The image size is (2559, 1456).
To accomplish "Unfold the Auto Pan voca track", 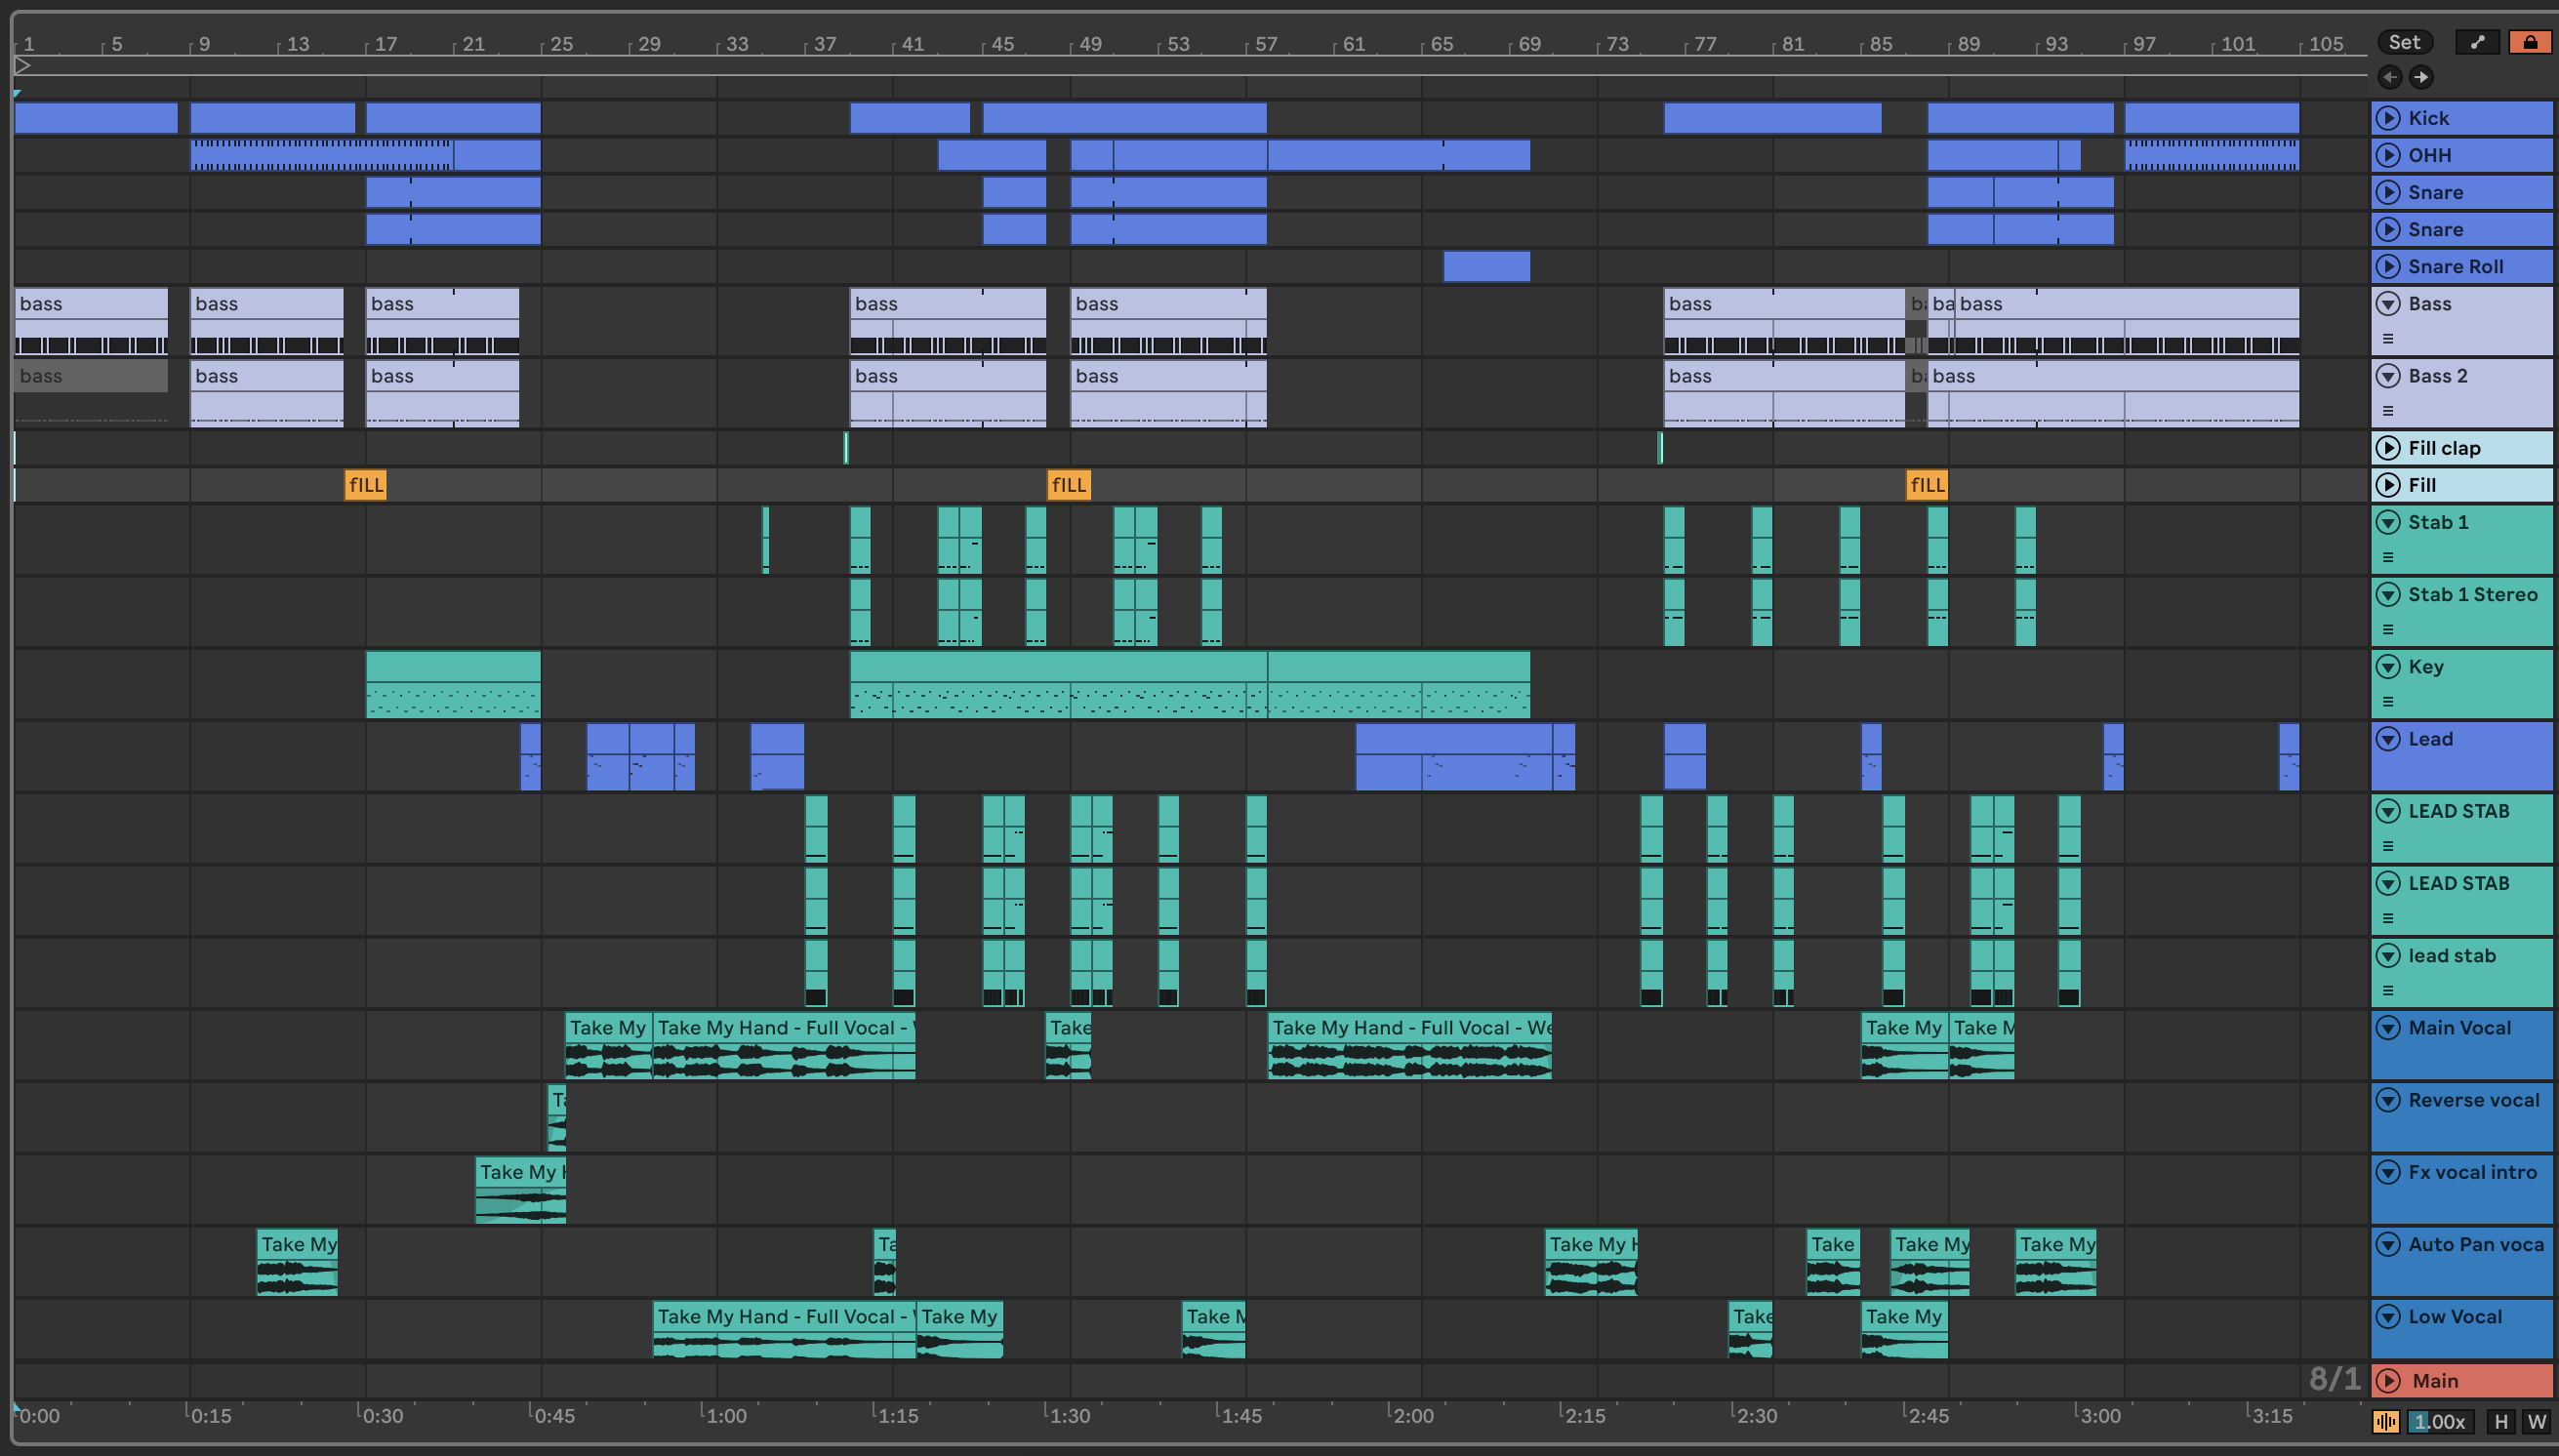I will pyautogui.click(x=2388, y=1244).
